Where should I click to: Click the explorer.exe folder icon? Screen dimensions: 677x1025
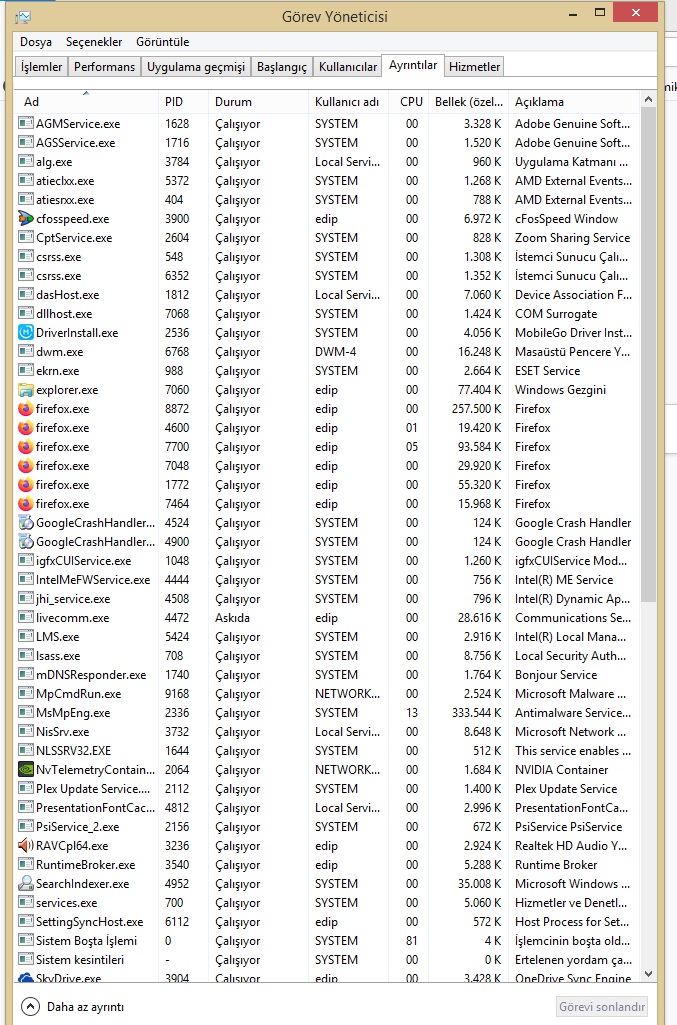click(x=26, y=390)
